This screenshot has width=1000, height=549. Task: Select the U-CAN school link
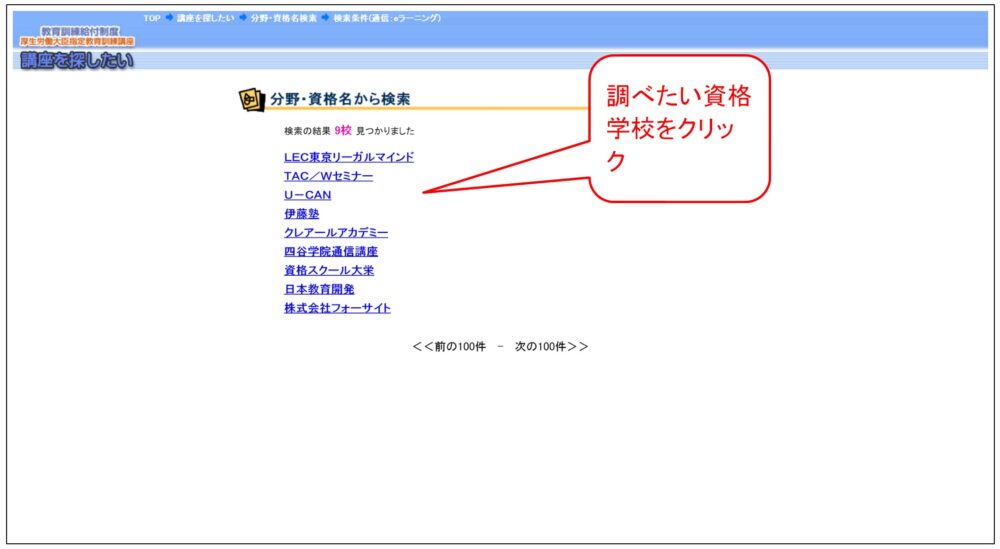(x=307, y=195)
